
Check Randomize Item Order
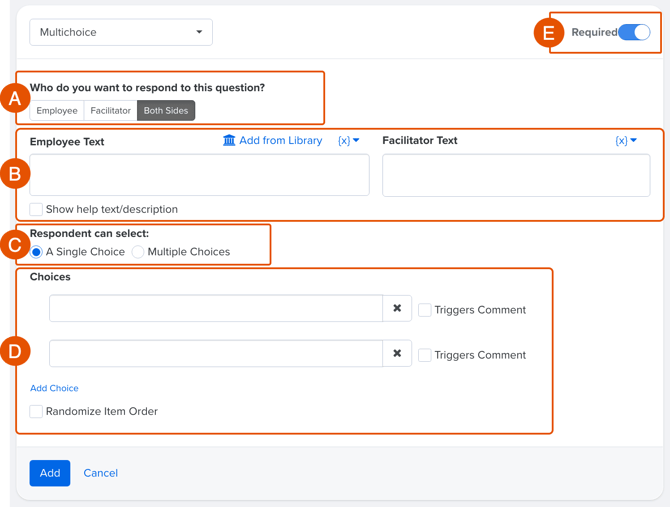coord(36,411)
